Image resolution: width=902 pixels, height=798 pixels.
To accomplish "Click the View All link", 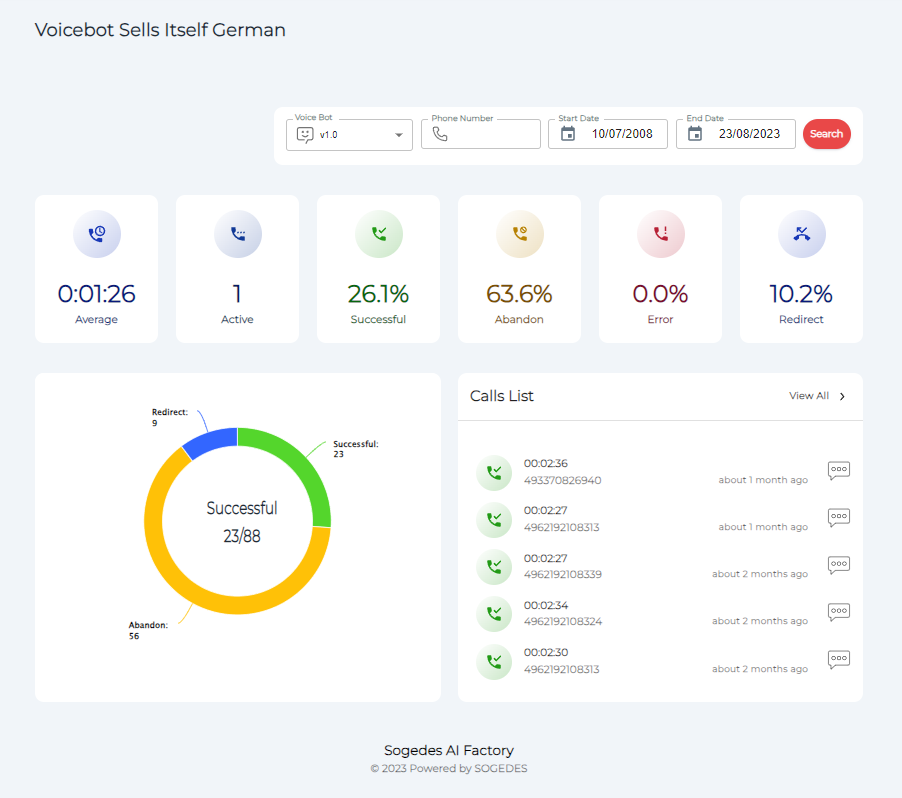I will point(808,396).
